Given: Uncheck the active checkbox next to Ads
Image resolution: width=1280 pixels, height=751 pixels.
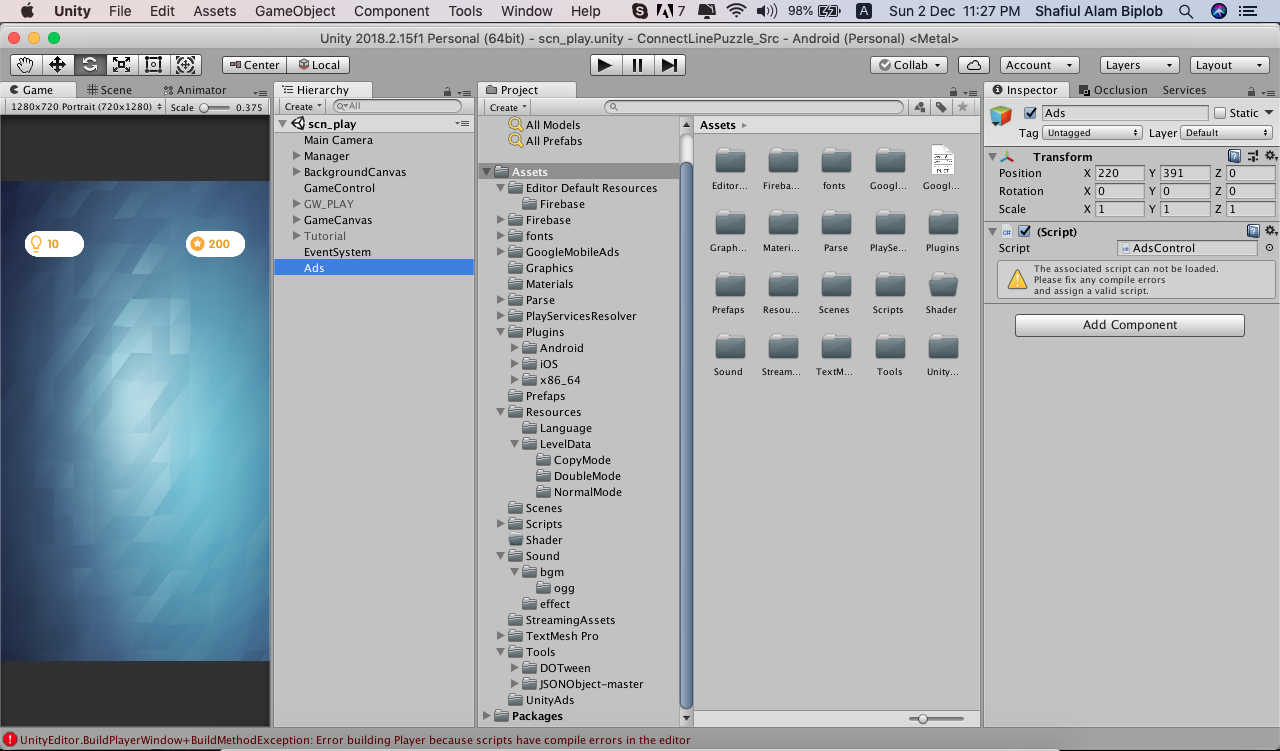Looking at the screenshot, I should [1029, 112].
